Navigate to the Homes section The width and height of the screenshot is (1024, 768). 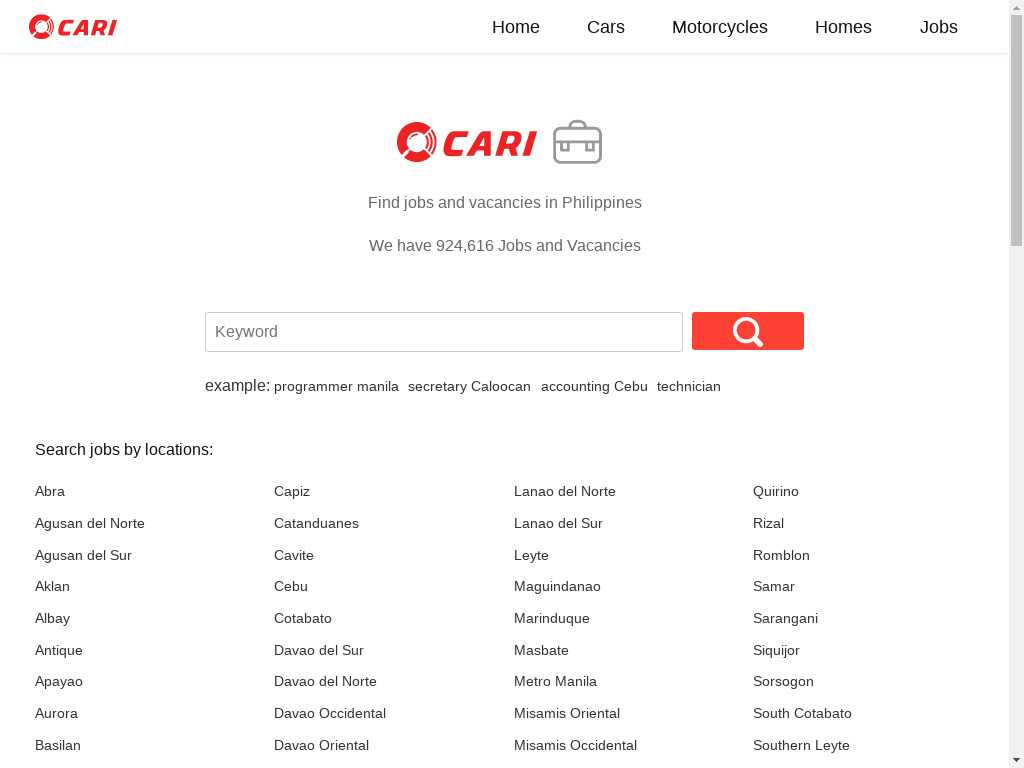[x=842, y=27]
